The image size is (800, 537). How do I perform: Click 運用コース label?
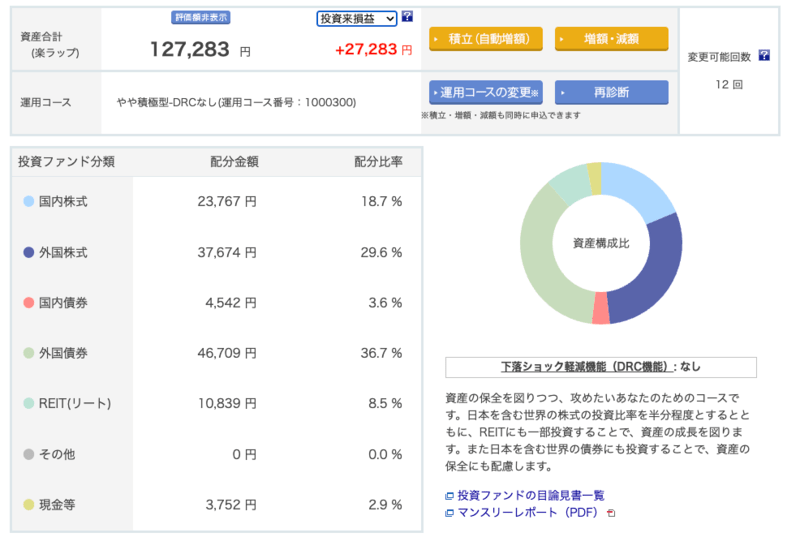pos(45,103)
